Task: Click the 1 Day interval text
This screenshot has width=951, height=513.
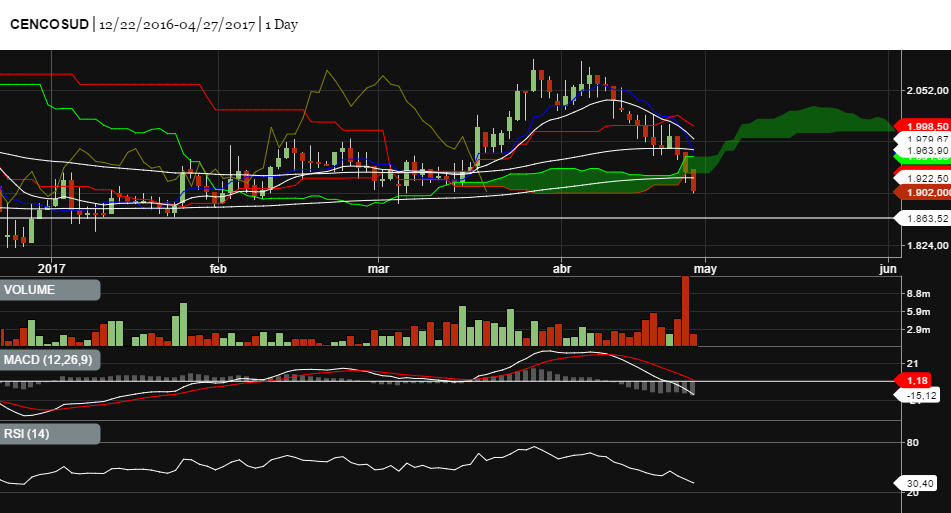Action: click(x=281, y=25)
